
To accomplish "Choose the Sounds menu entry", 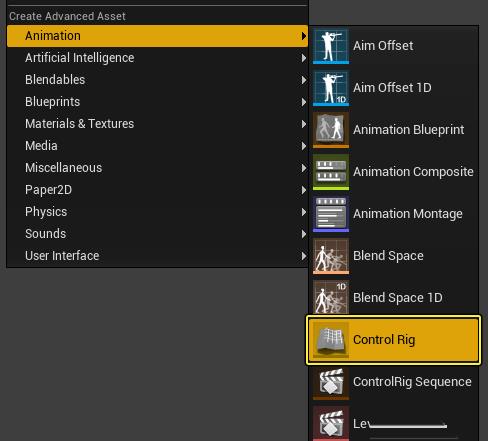I will [x=157, y=234].
